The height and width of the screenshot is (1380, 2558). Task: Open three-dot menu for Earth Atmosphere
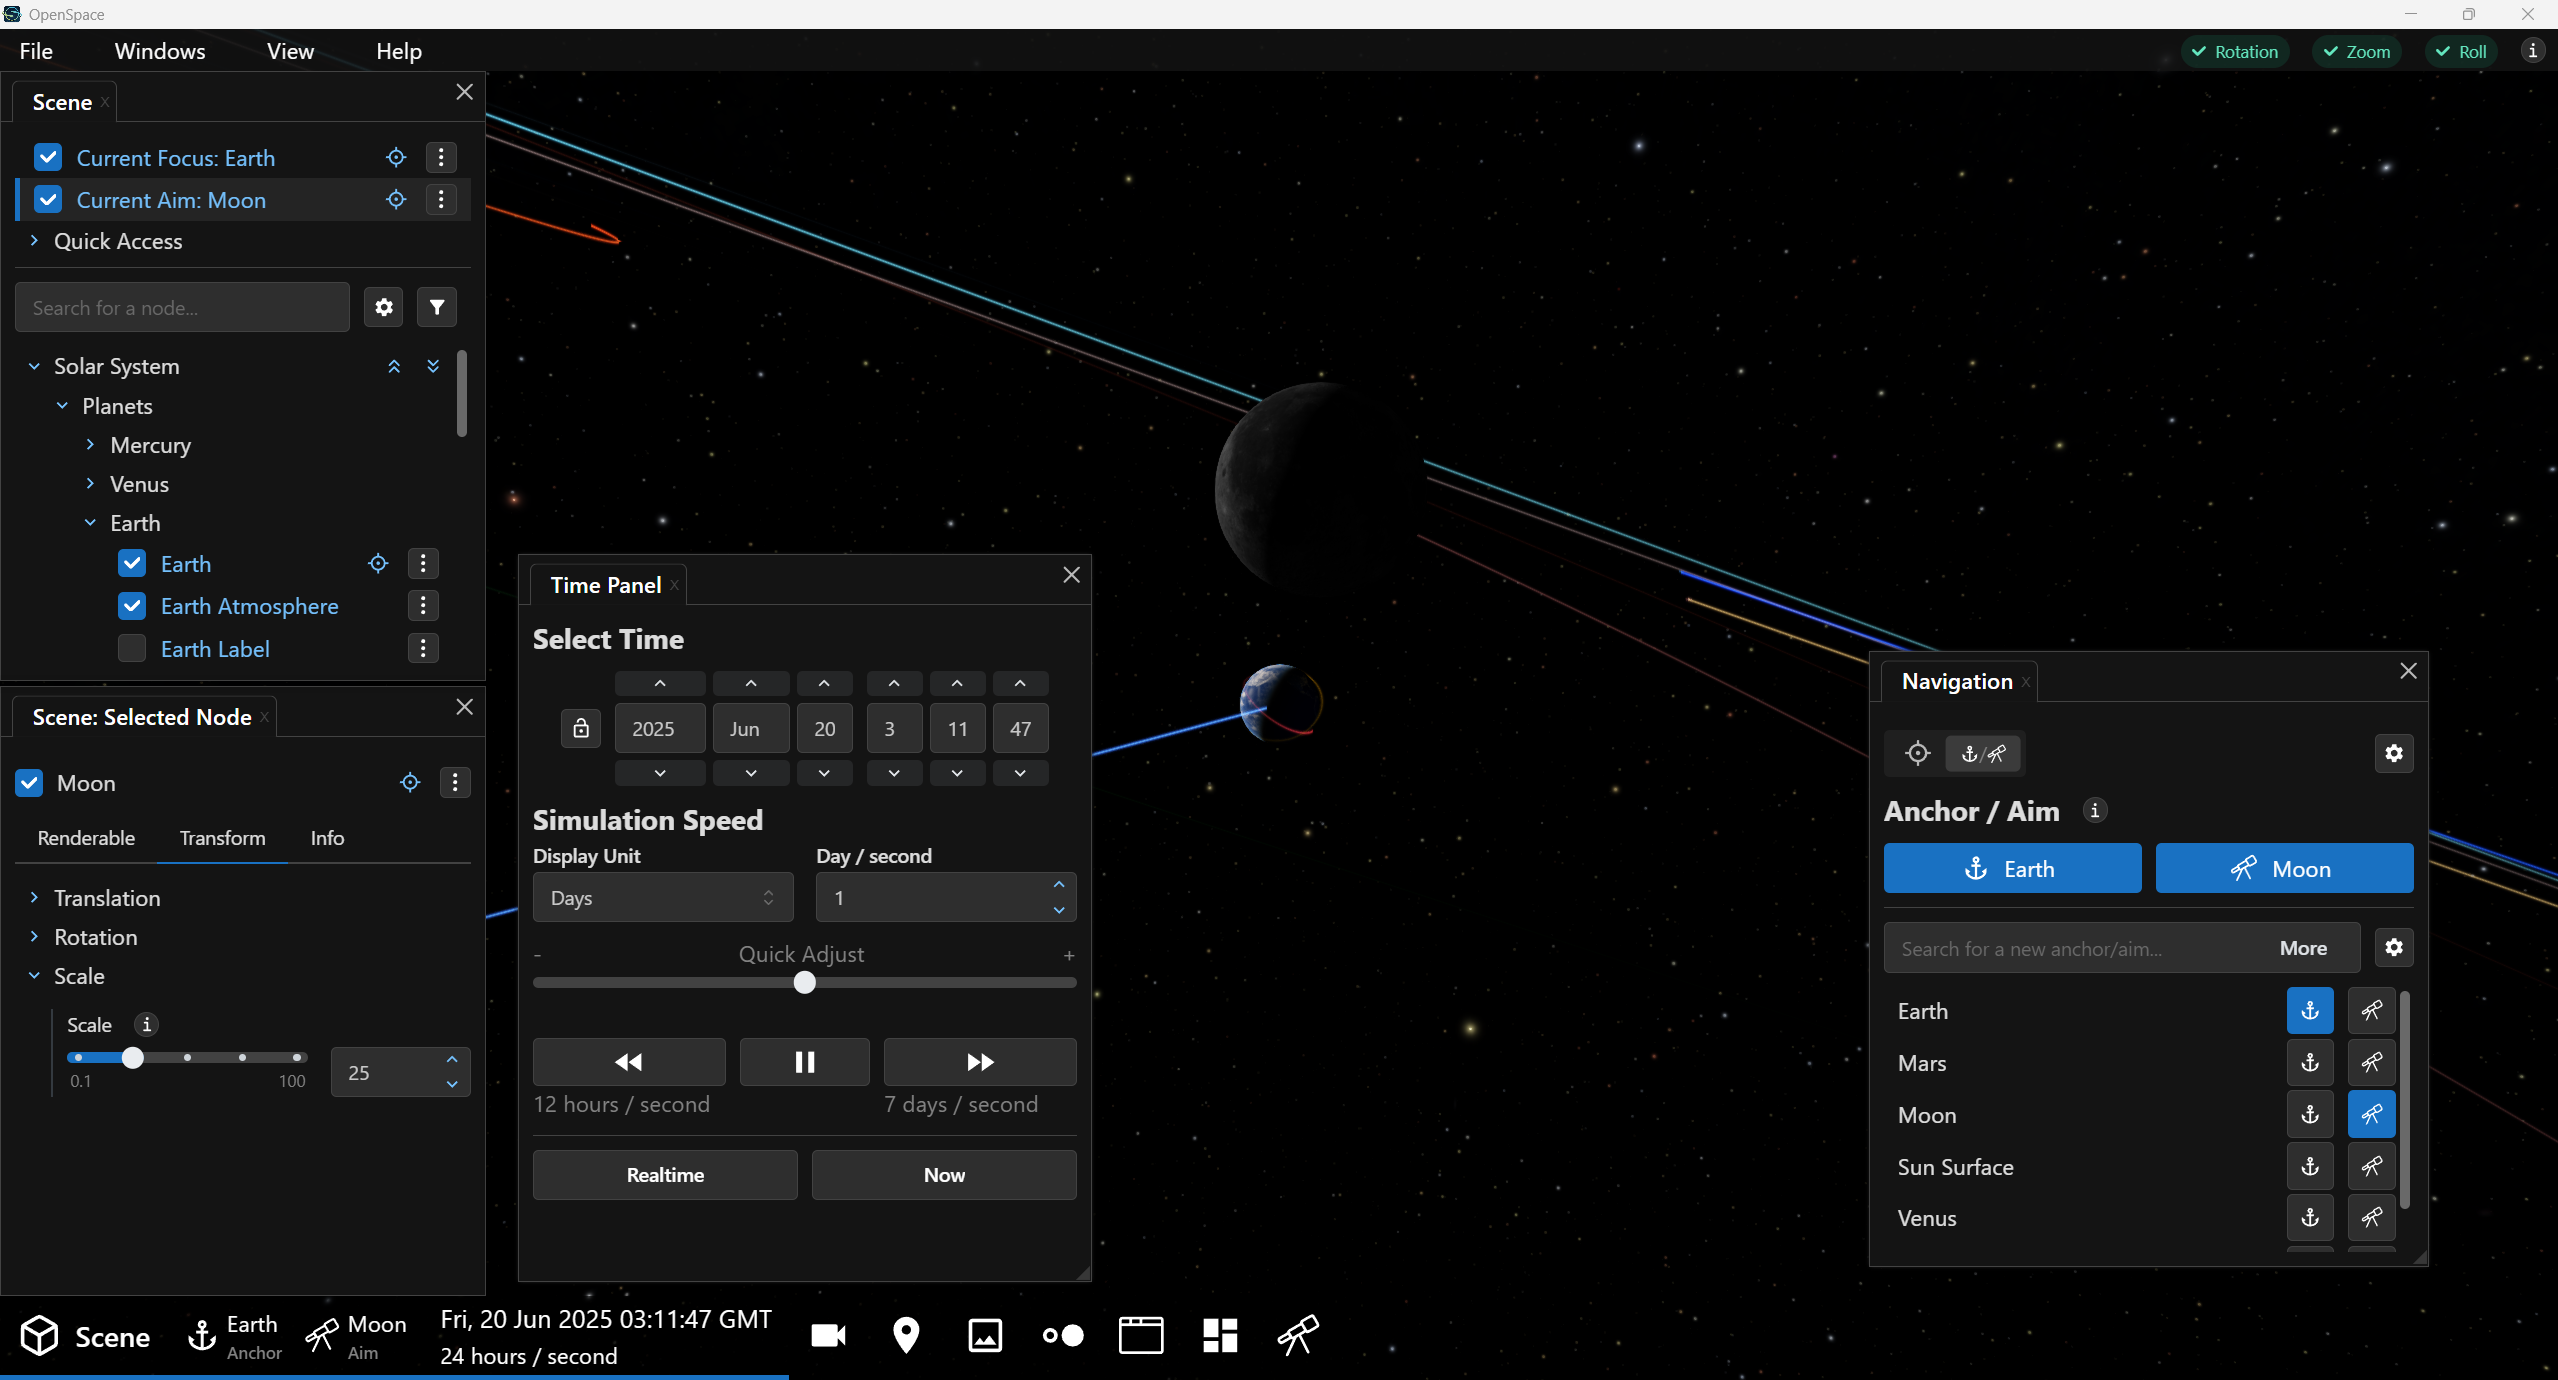[x=423, y=606]
